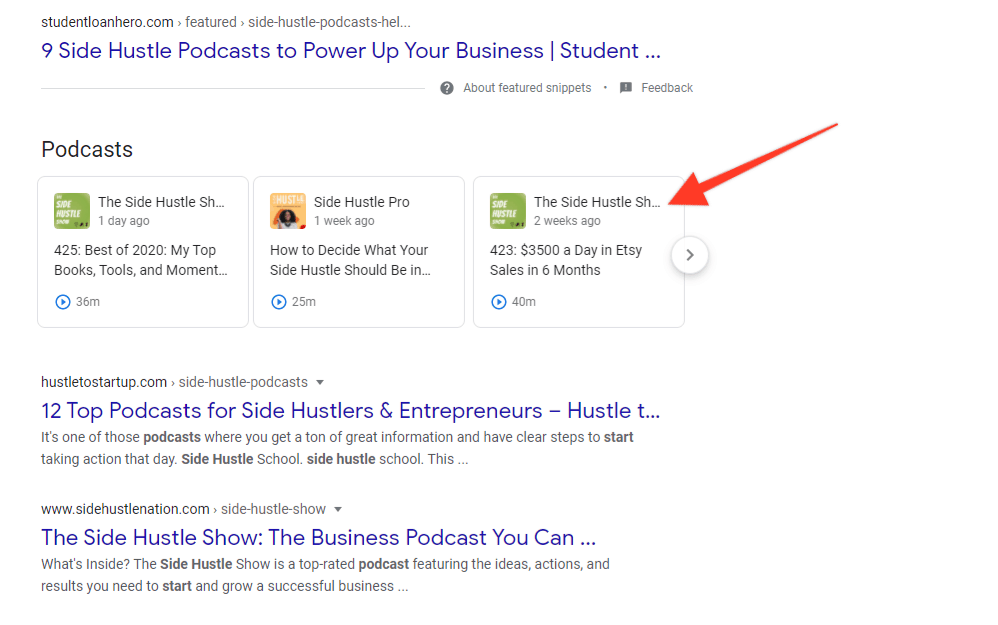Click the '2 weeks ago' date text
The image size is (998, 625).
click(x=567, y=221)
